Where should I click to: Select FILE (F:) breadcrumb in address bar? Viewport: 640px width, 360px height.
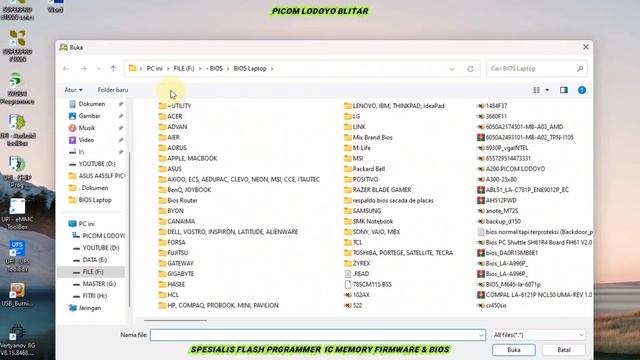tap(184, 69)
